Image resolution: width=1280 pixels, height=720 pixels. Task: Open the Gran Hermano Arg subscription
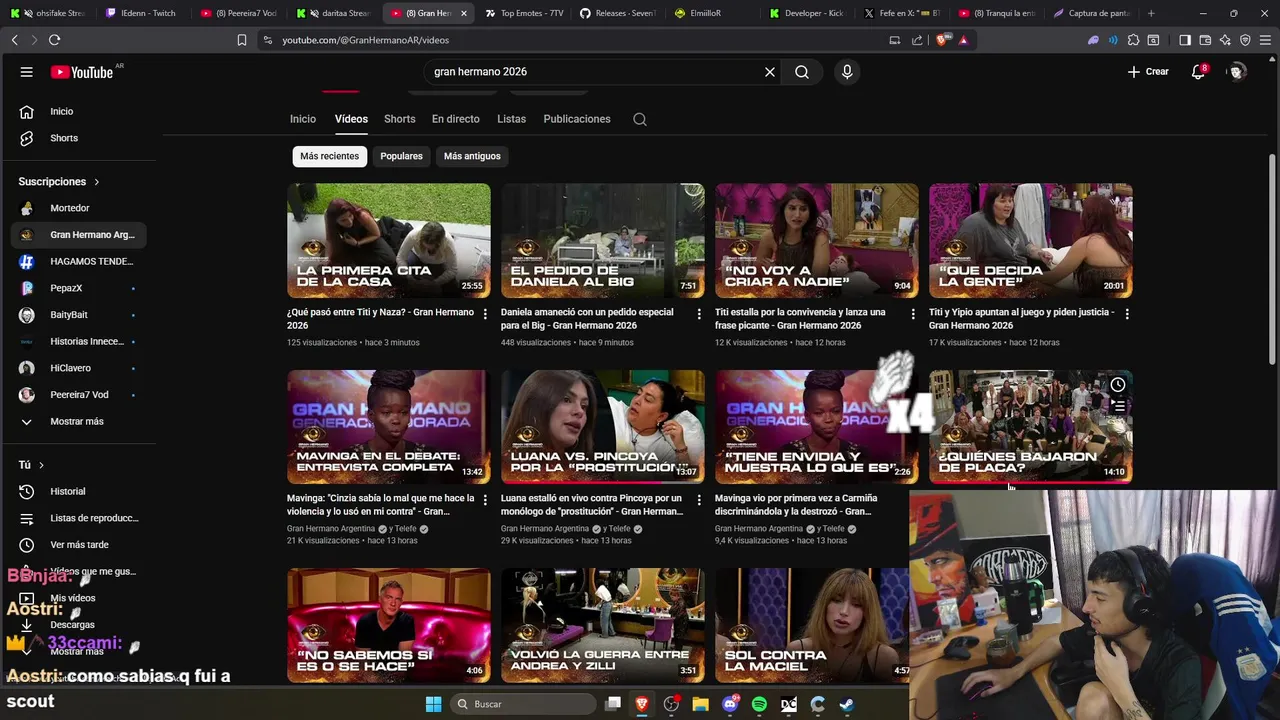78,235
